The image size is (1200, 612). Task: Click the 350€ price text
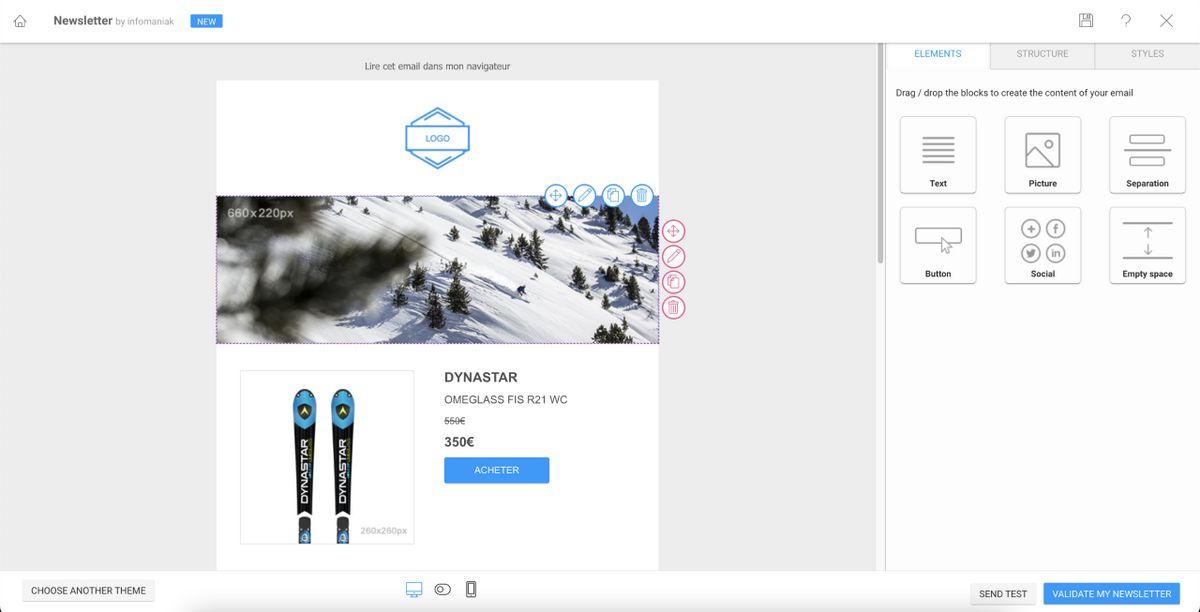tap(459, 442)
